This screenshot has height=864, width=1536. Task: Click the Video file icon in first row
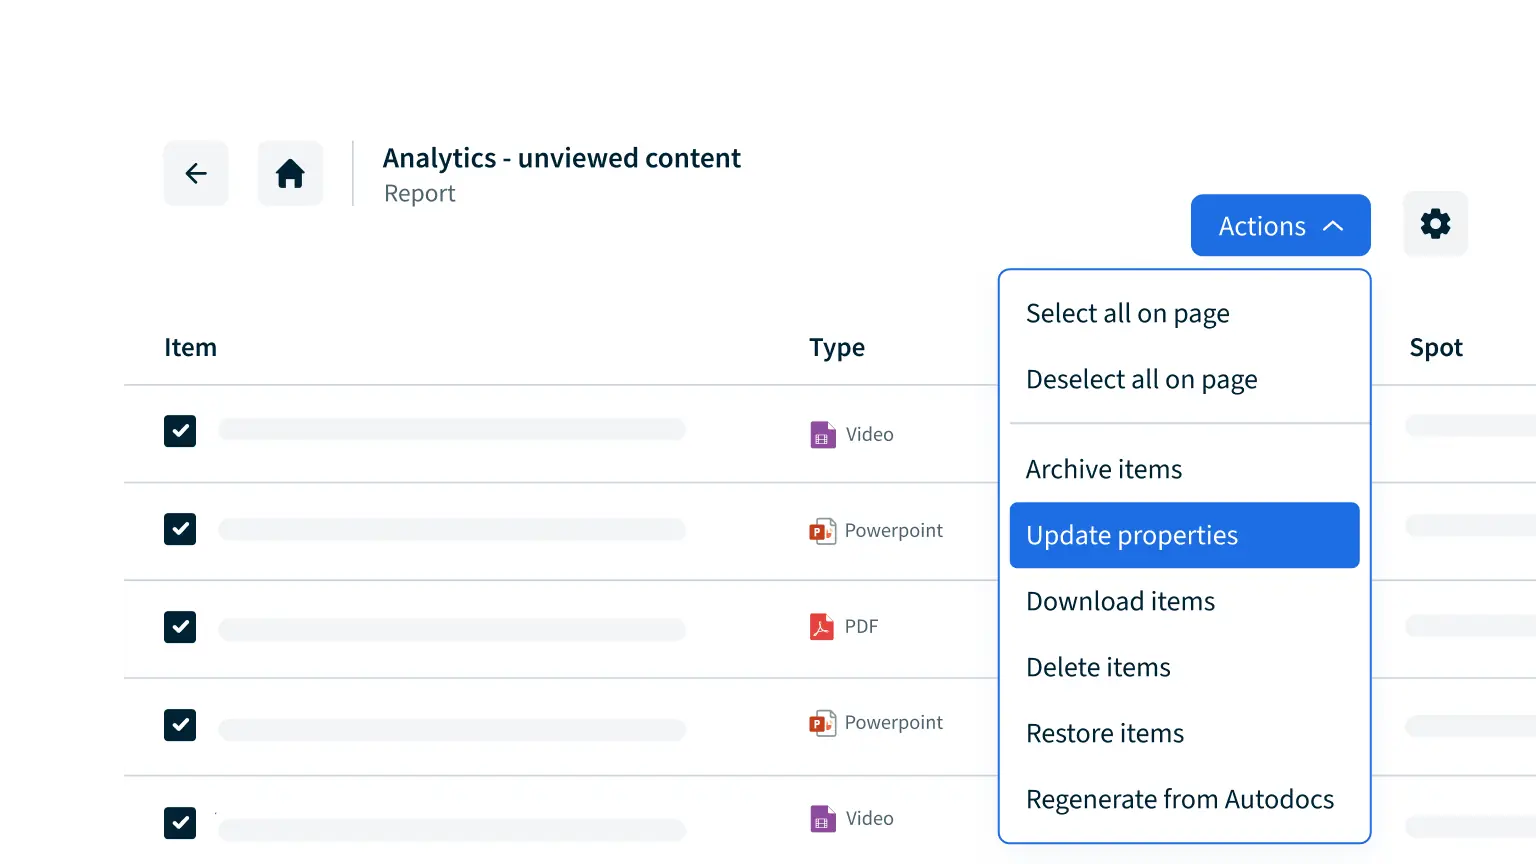coord(822,435)
